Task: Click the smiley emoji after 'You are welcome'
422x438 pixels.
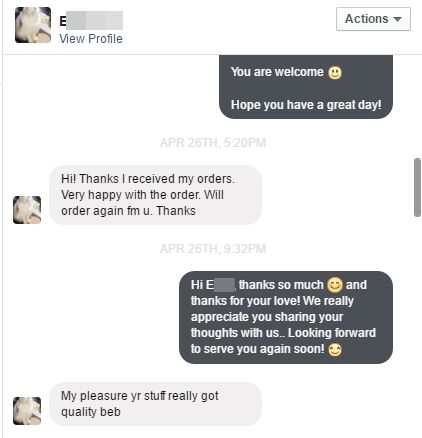Action: point(335,73)
